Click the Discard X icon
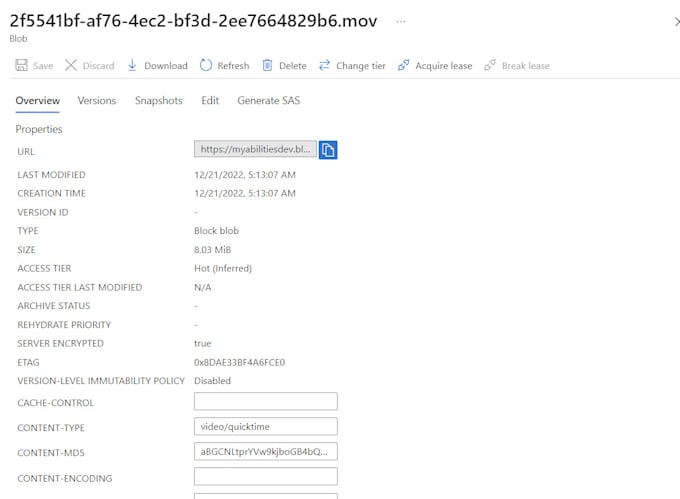The height and width of the screenshot is (499, 680). pos(71,65)
